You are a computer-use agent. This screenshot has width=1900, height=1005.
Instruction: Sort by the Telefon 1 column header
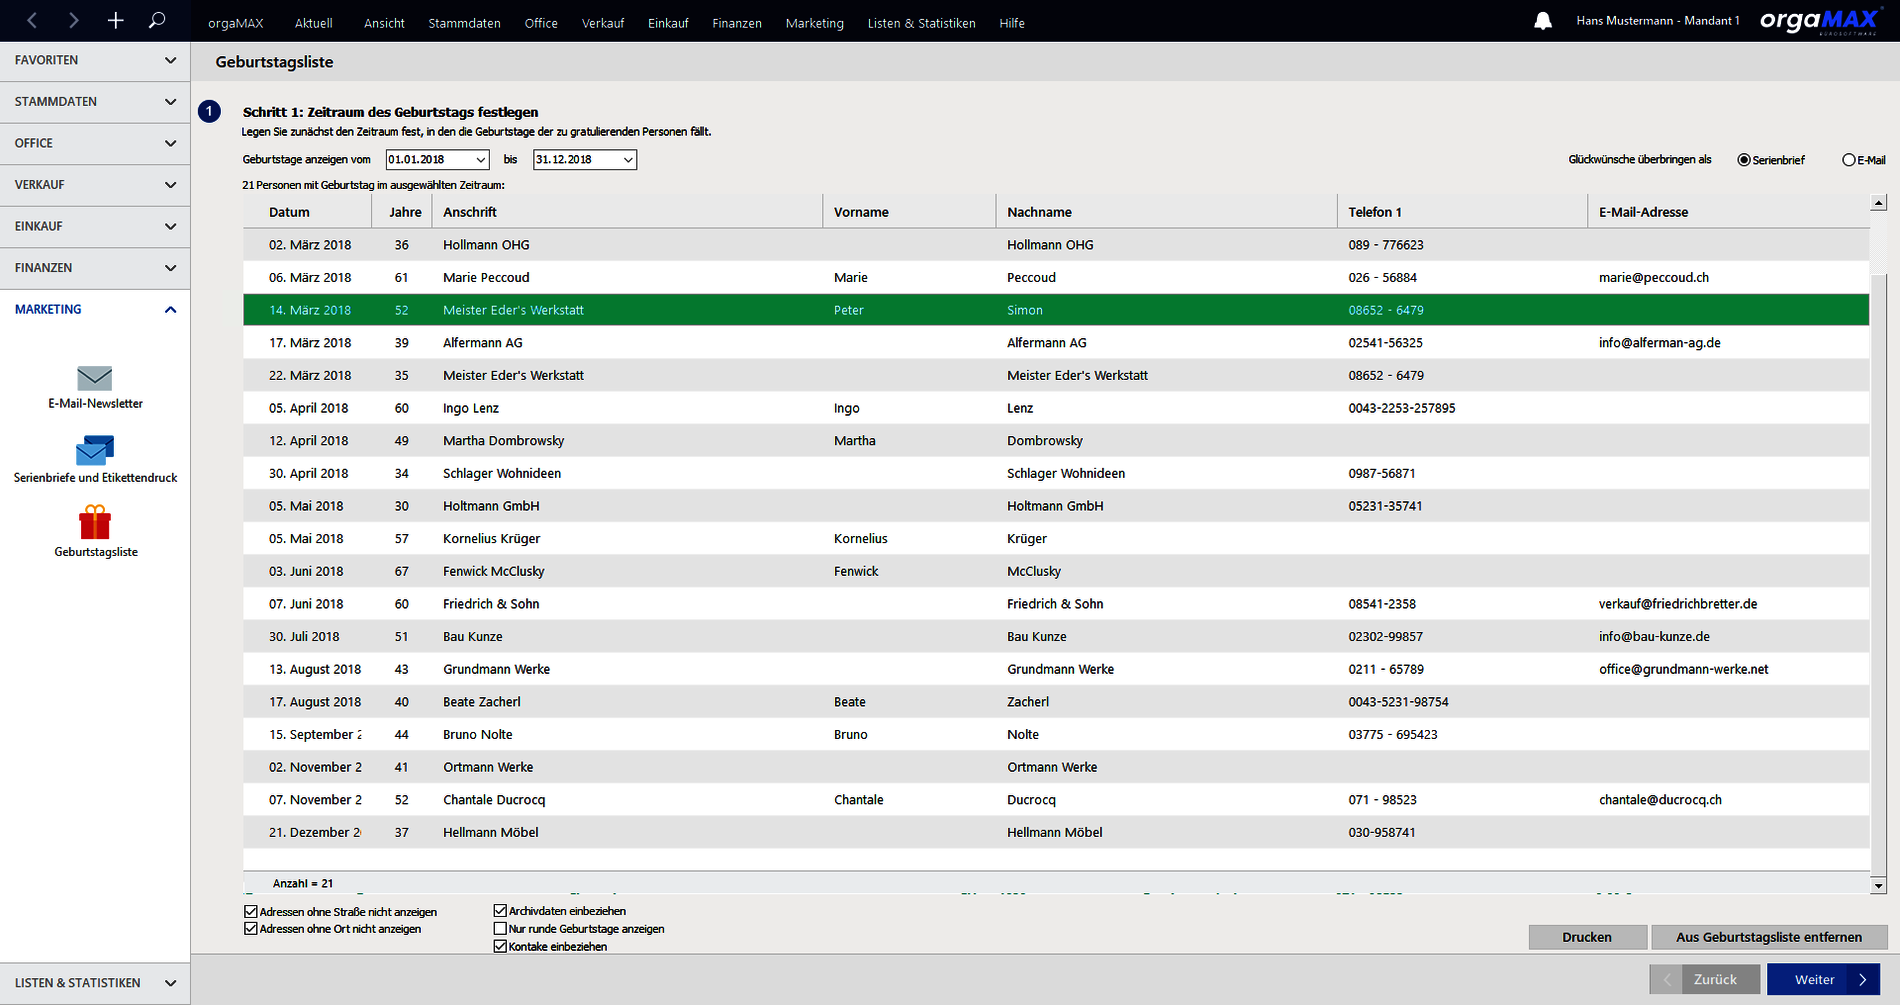[1463, 212]
